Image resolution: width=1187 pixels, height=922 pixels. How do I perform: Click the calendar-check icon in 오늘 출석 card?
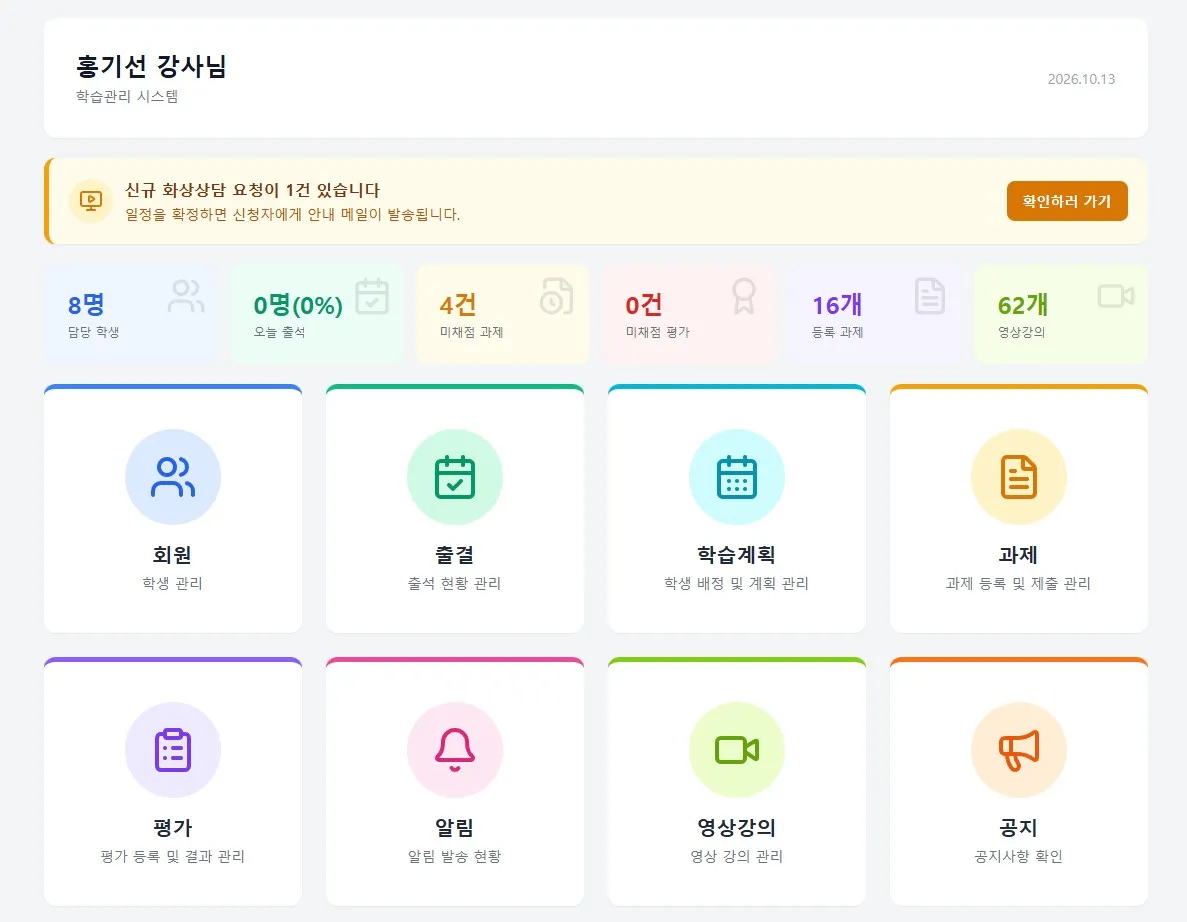point(372,296)
